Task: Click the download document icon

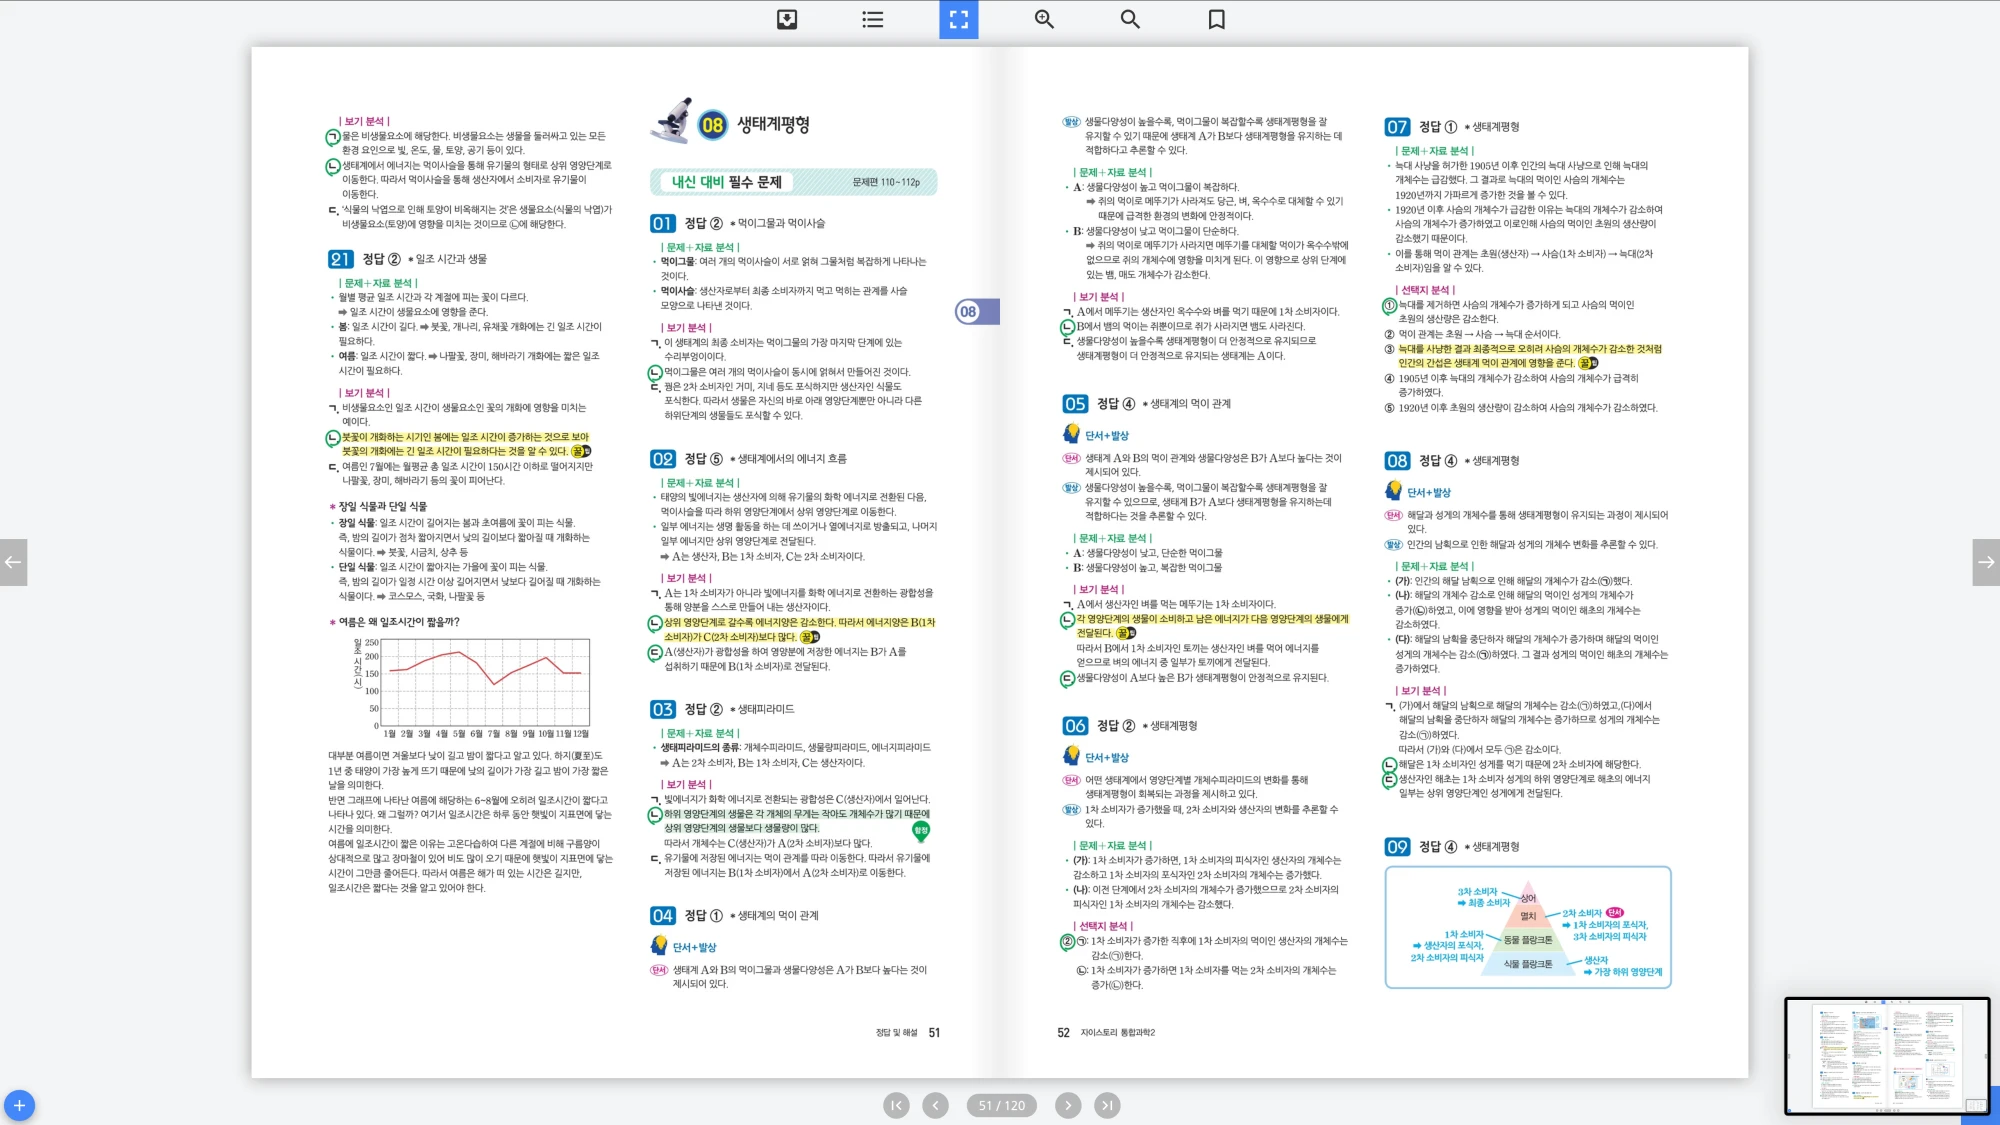Action: pos(787,19)
